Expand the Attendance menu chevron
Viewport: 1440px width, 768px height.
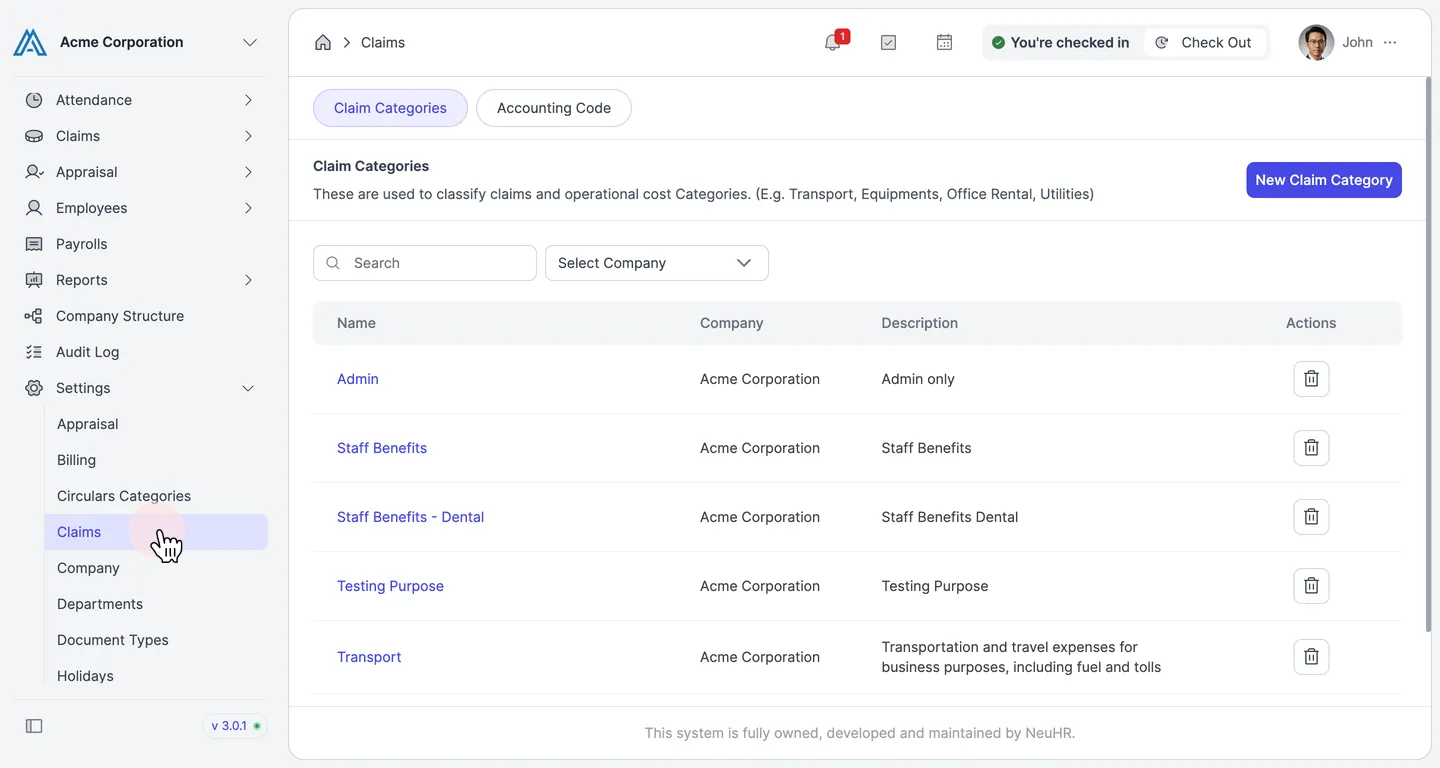[248, 100]
